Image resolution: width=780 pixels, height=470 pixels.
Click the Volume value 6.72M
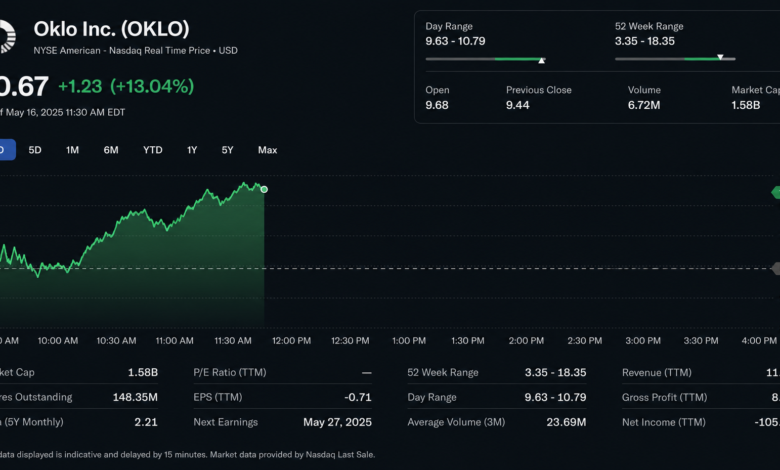644,105
